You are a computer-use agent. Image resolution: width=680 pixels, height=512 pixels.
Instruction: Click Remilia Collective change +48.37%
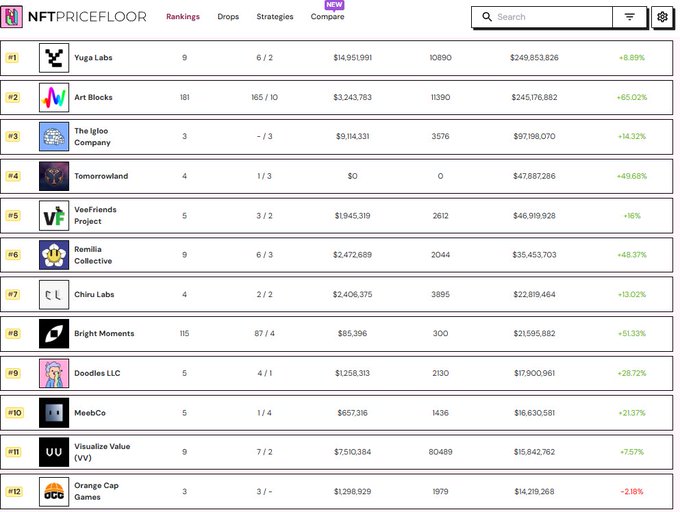coord(632,255)
